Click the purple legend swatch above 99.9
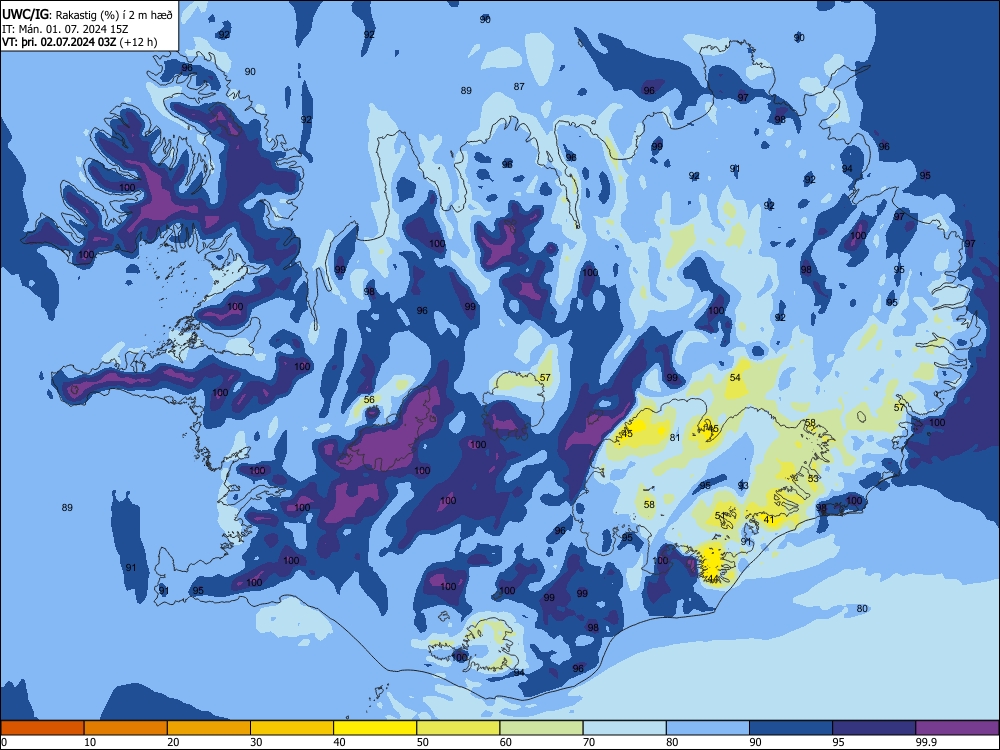Screen dimensions: 1000x750 957,728
